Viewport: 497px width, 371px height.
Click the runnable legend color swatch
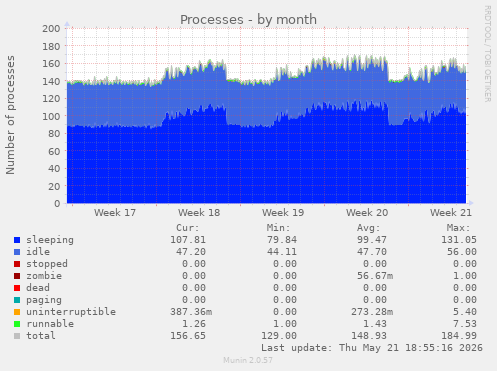pos(17,324)
